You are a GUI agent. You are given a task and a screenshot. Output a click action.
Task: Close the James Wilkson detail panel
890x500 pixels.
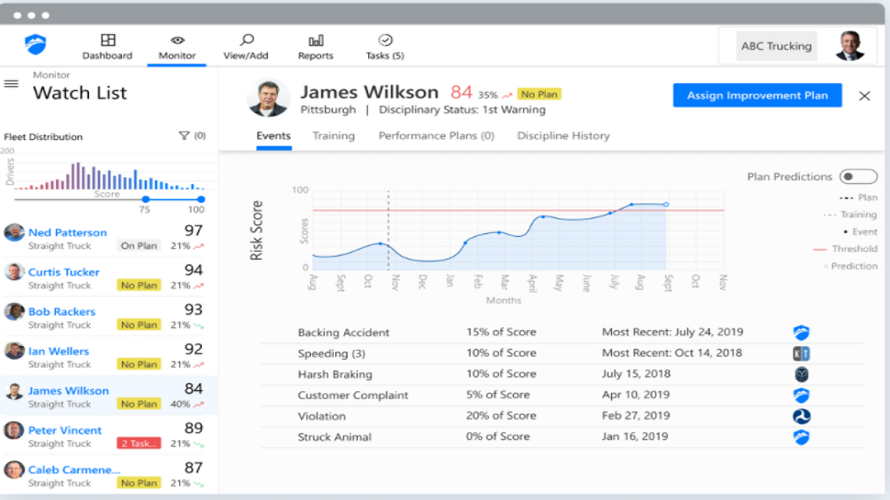pos(864,96)
